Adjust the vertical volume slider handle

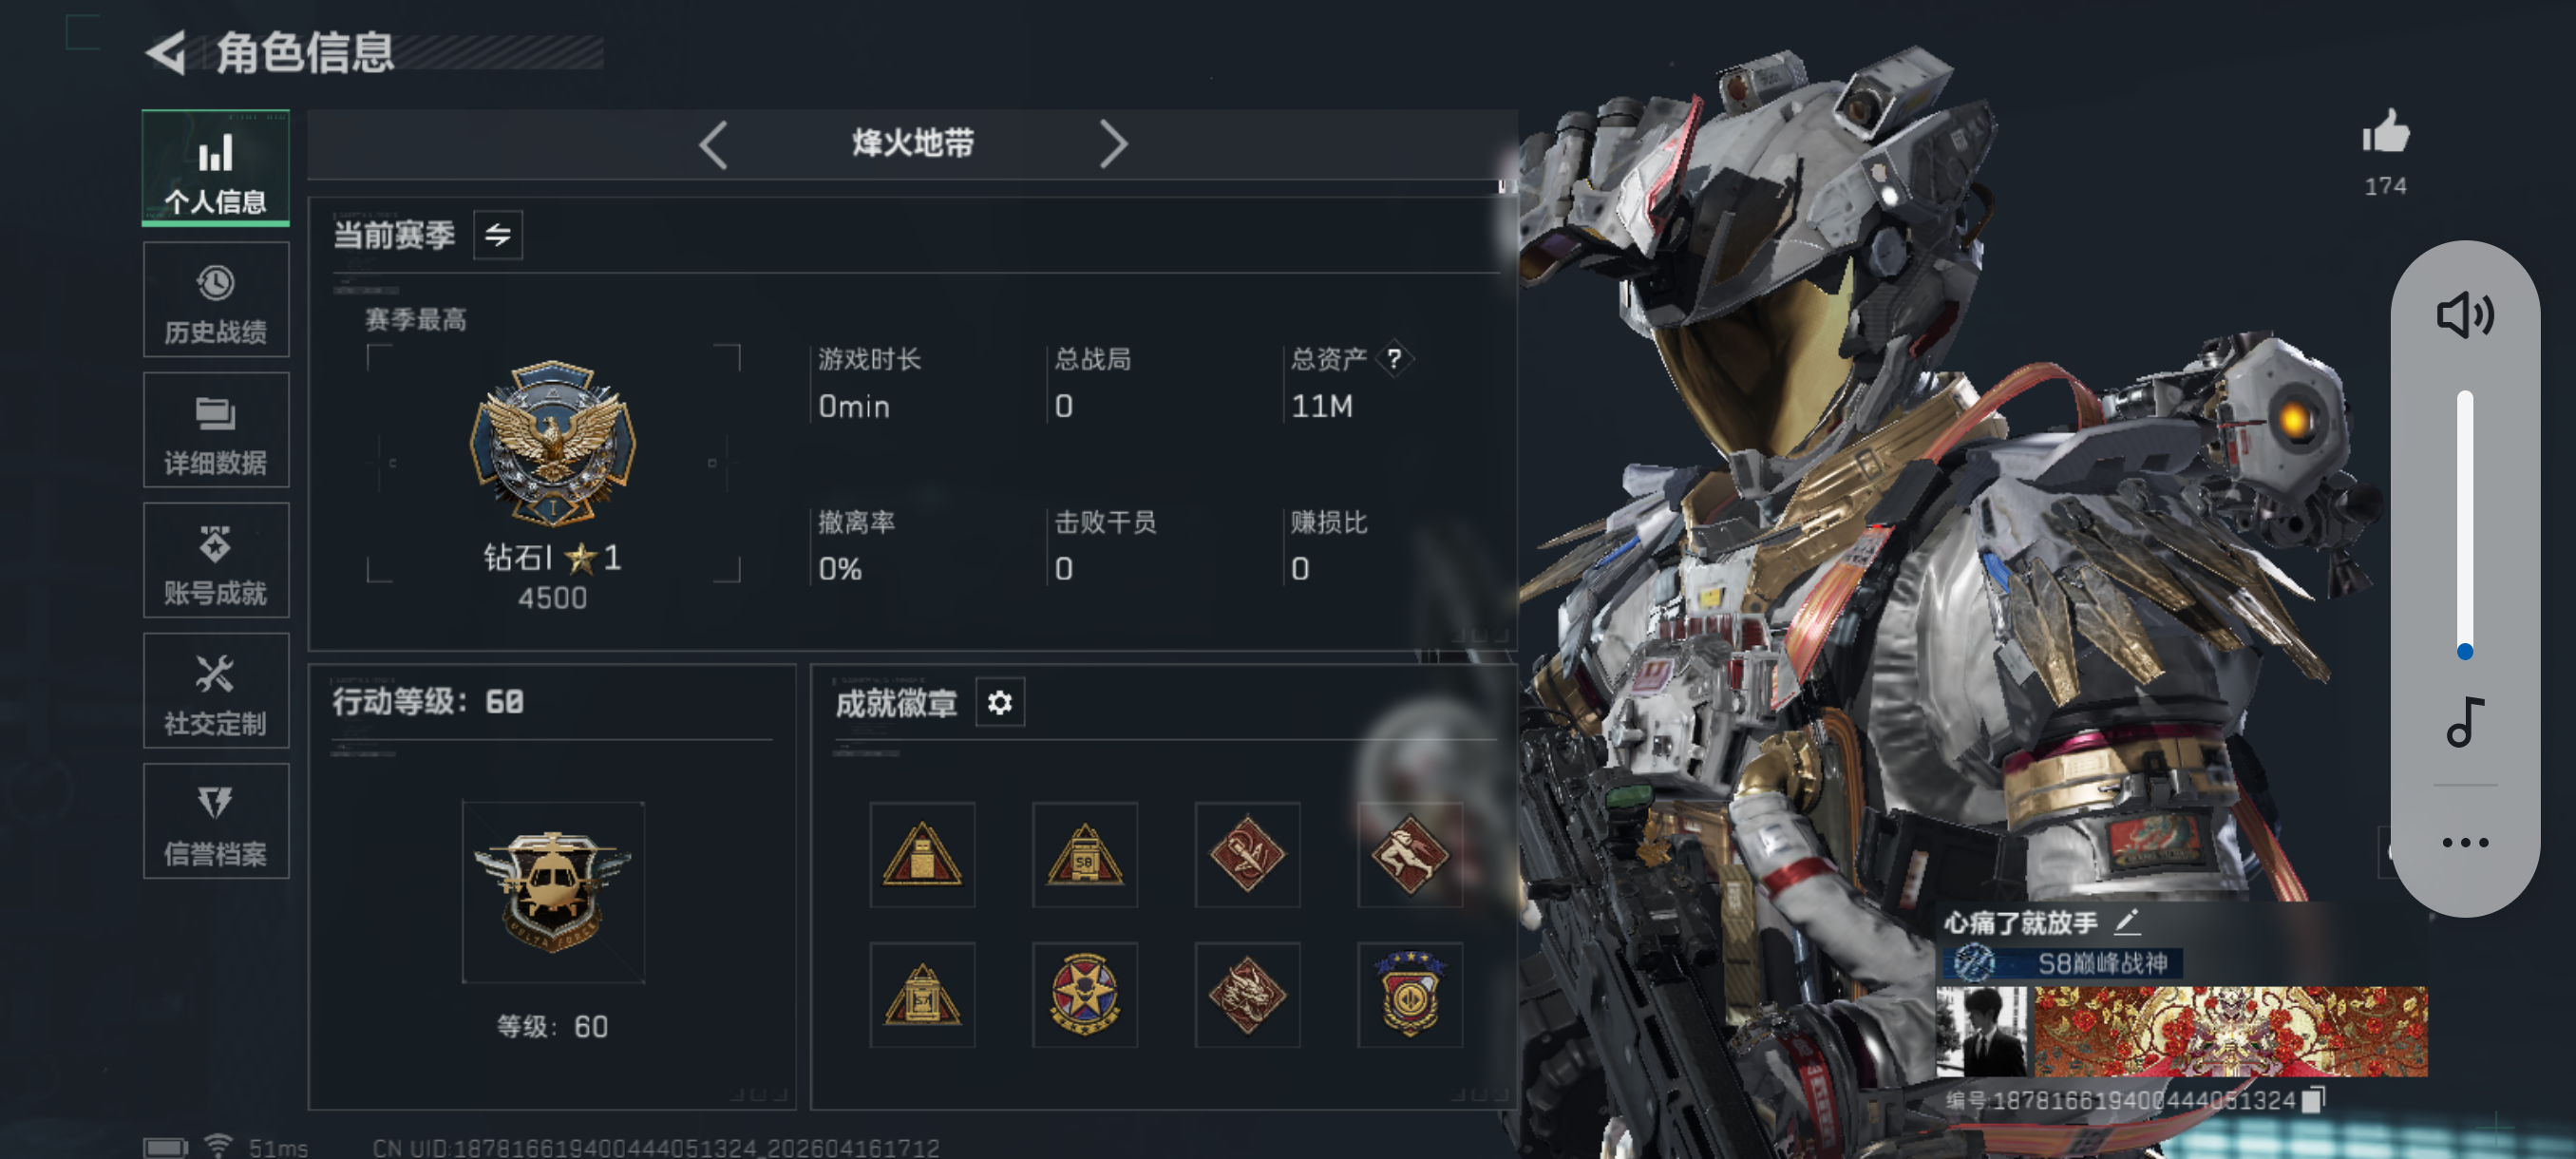point(2465,652)
